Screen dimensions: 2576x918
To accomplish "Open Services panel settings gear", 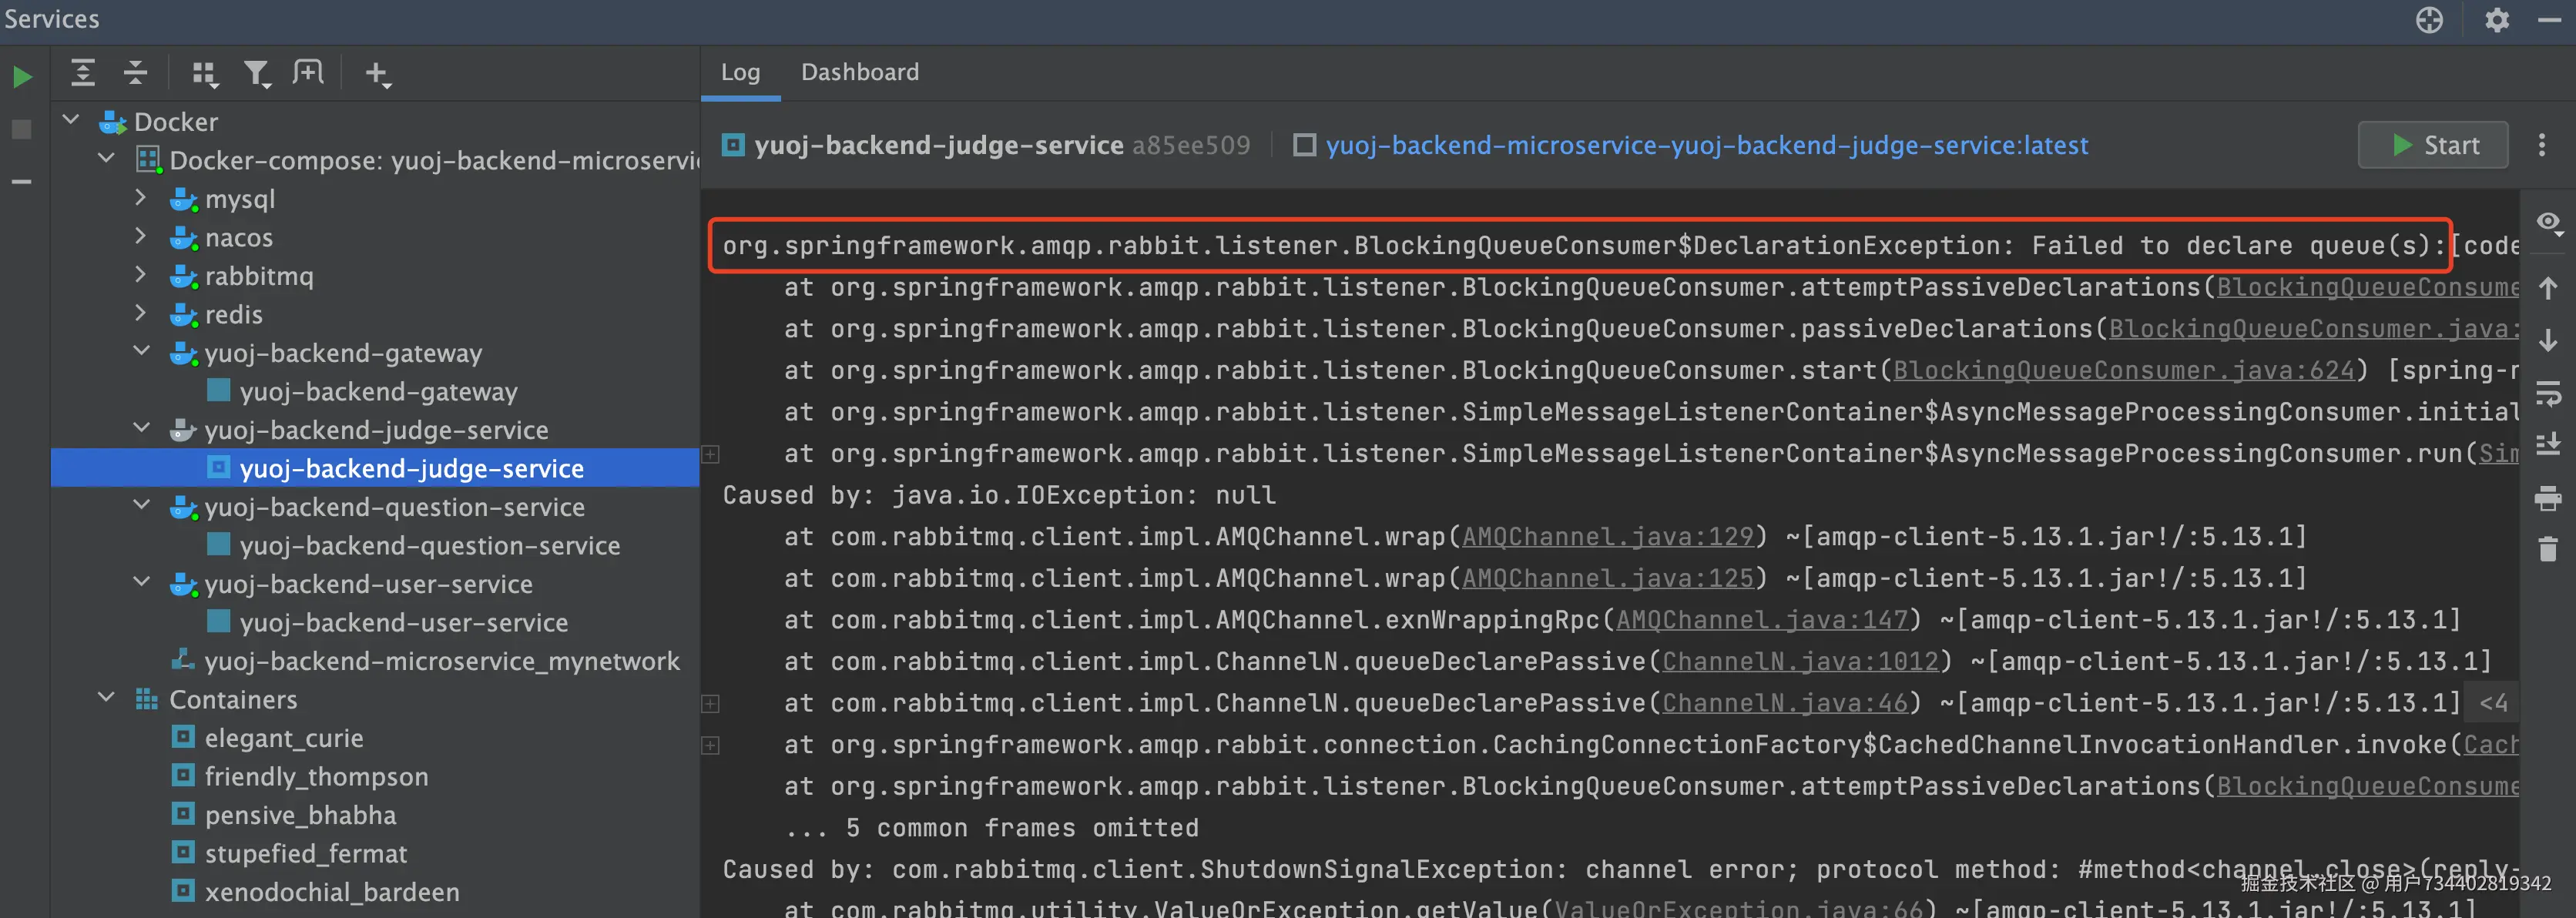I will [2497, 20].
